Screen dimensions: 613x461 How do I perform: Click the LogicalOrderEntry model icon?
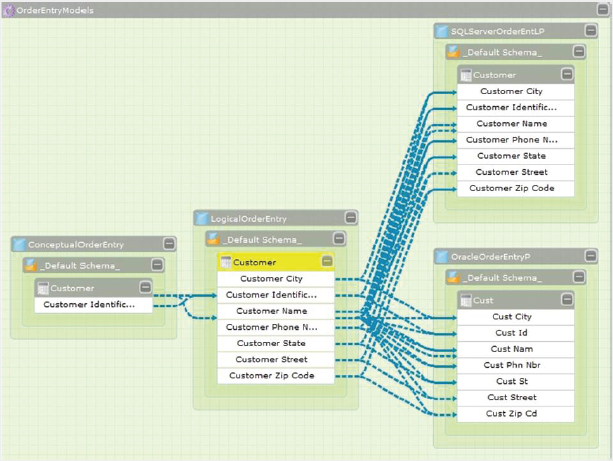tap(202, 219)
